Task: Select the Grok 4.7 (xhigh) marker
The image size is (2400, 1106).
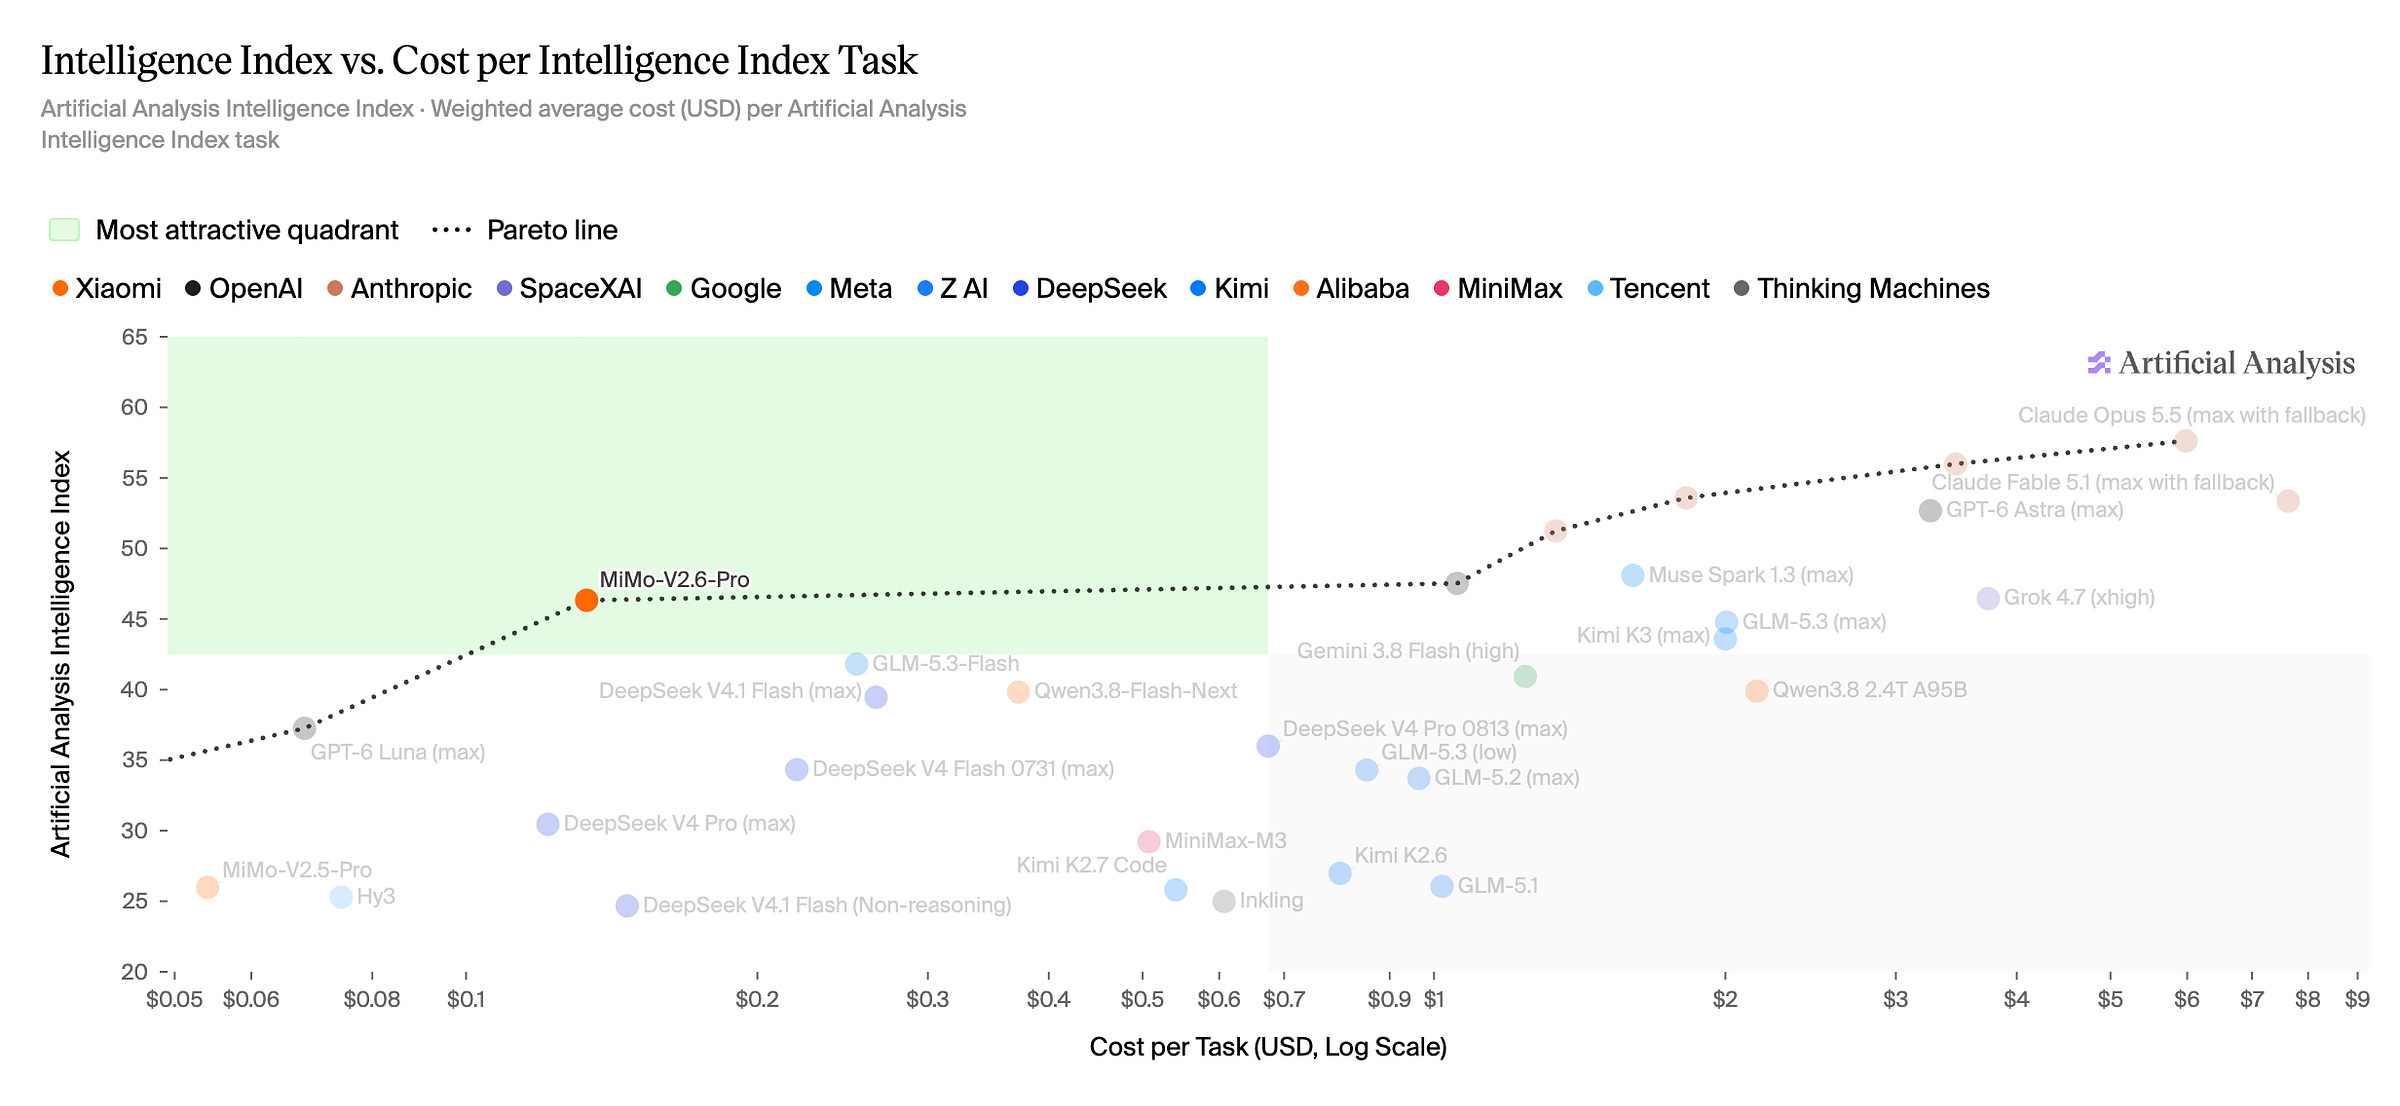Action: click(1988, 598)
